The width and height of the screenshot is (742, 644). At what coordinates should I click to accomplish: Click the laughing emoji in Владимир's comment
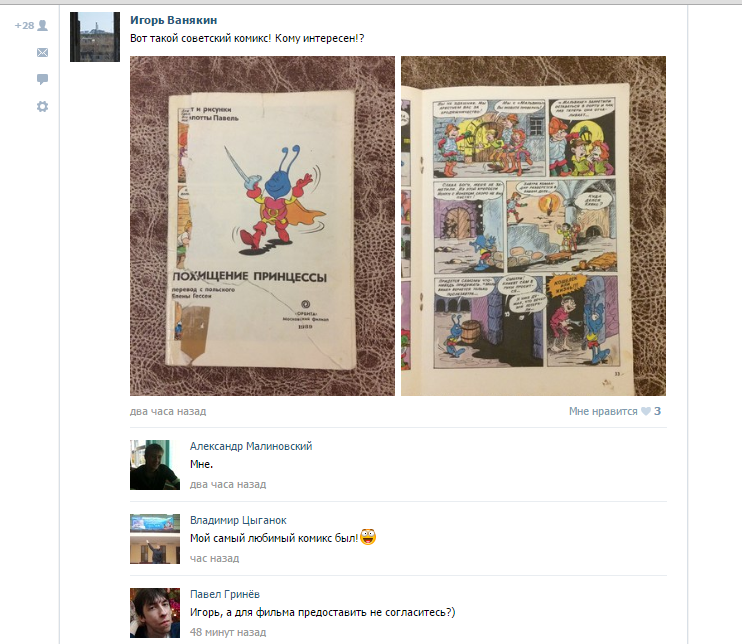368,537
